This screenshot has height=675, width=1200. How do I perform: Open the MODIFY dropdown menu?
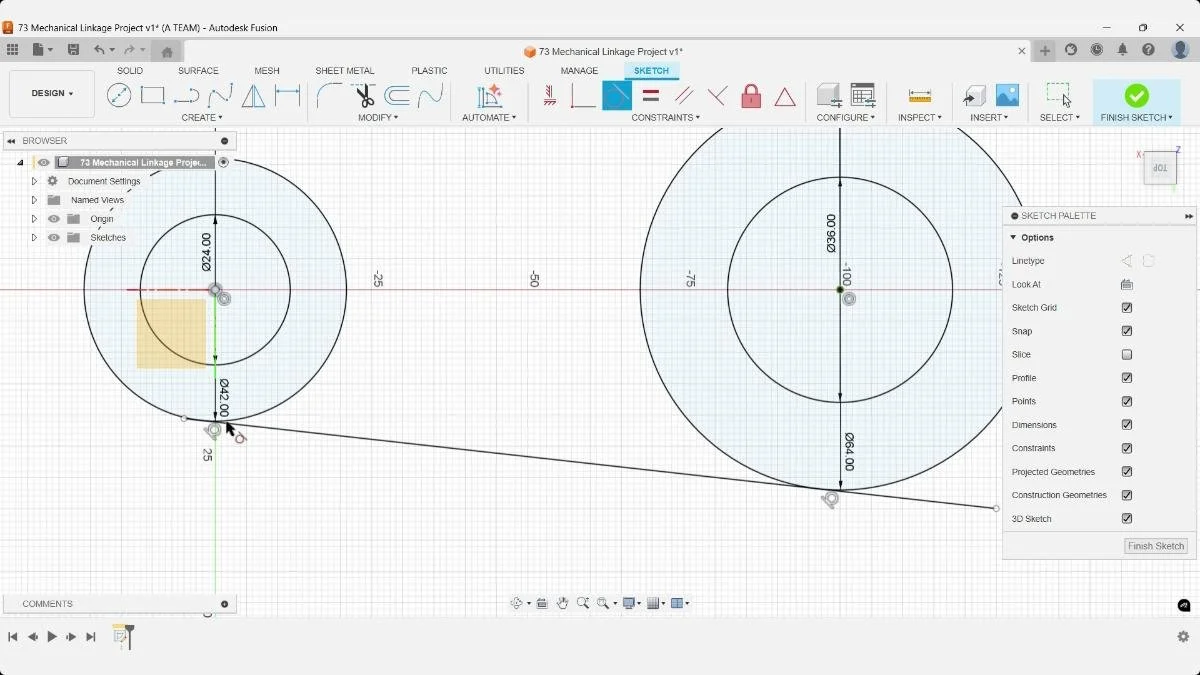[x=378, y=118]
